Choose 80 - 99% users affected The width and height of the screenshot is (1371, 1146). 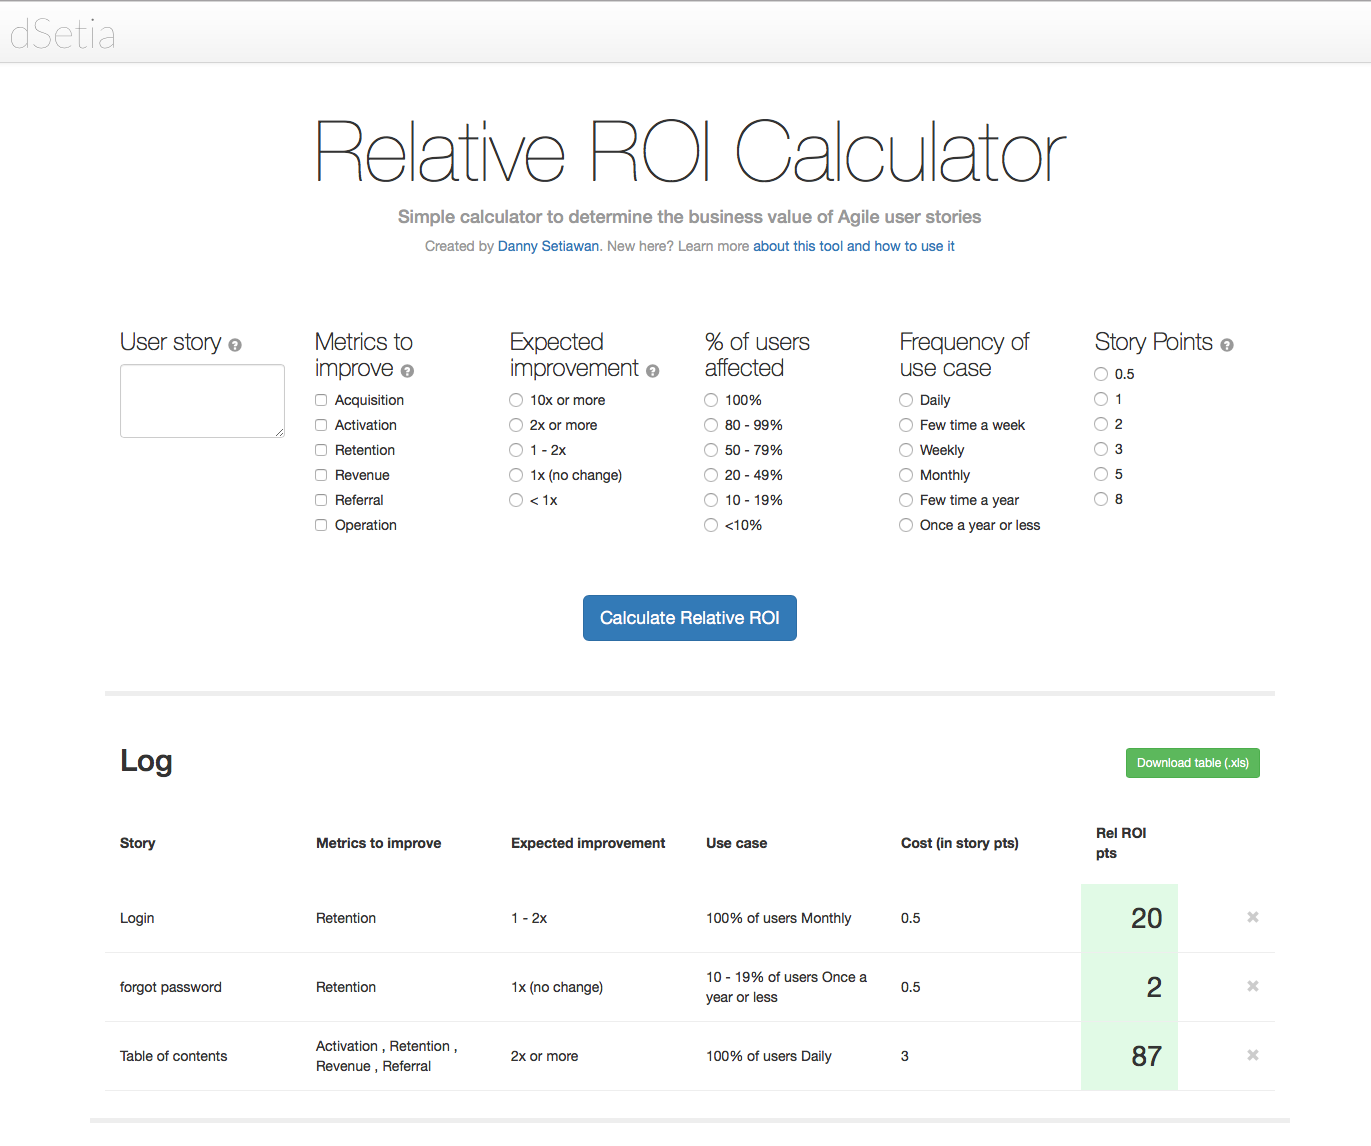pos(711,425)
